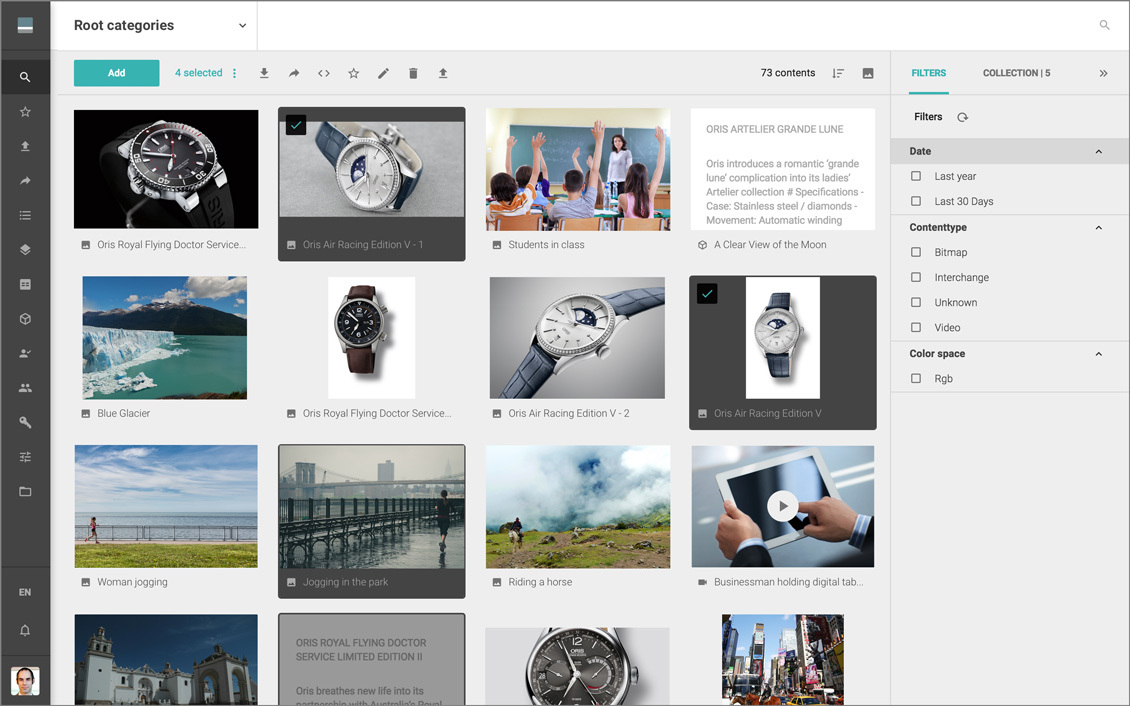Deselect the Oris Air Racing Edition V - 1 checkmark
Image resolution: width=1130 pixels, height=706 pixels.
[x=296, y=125]
